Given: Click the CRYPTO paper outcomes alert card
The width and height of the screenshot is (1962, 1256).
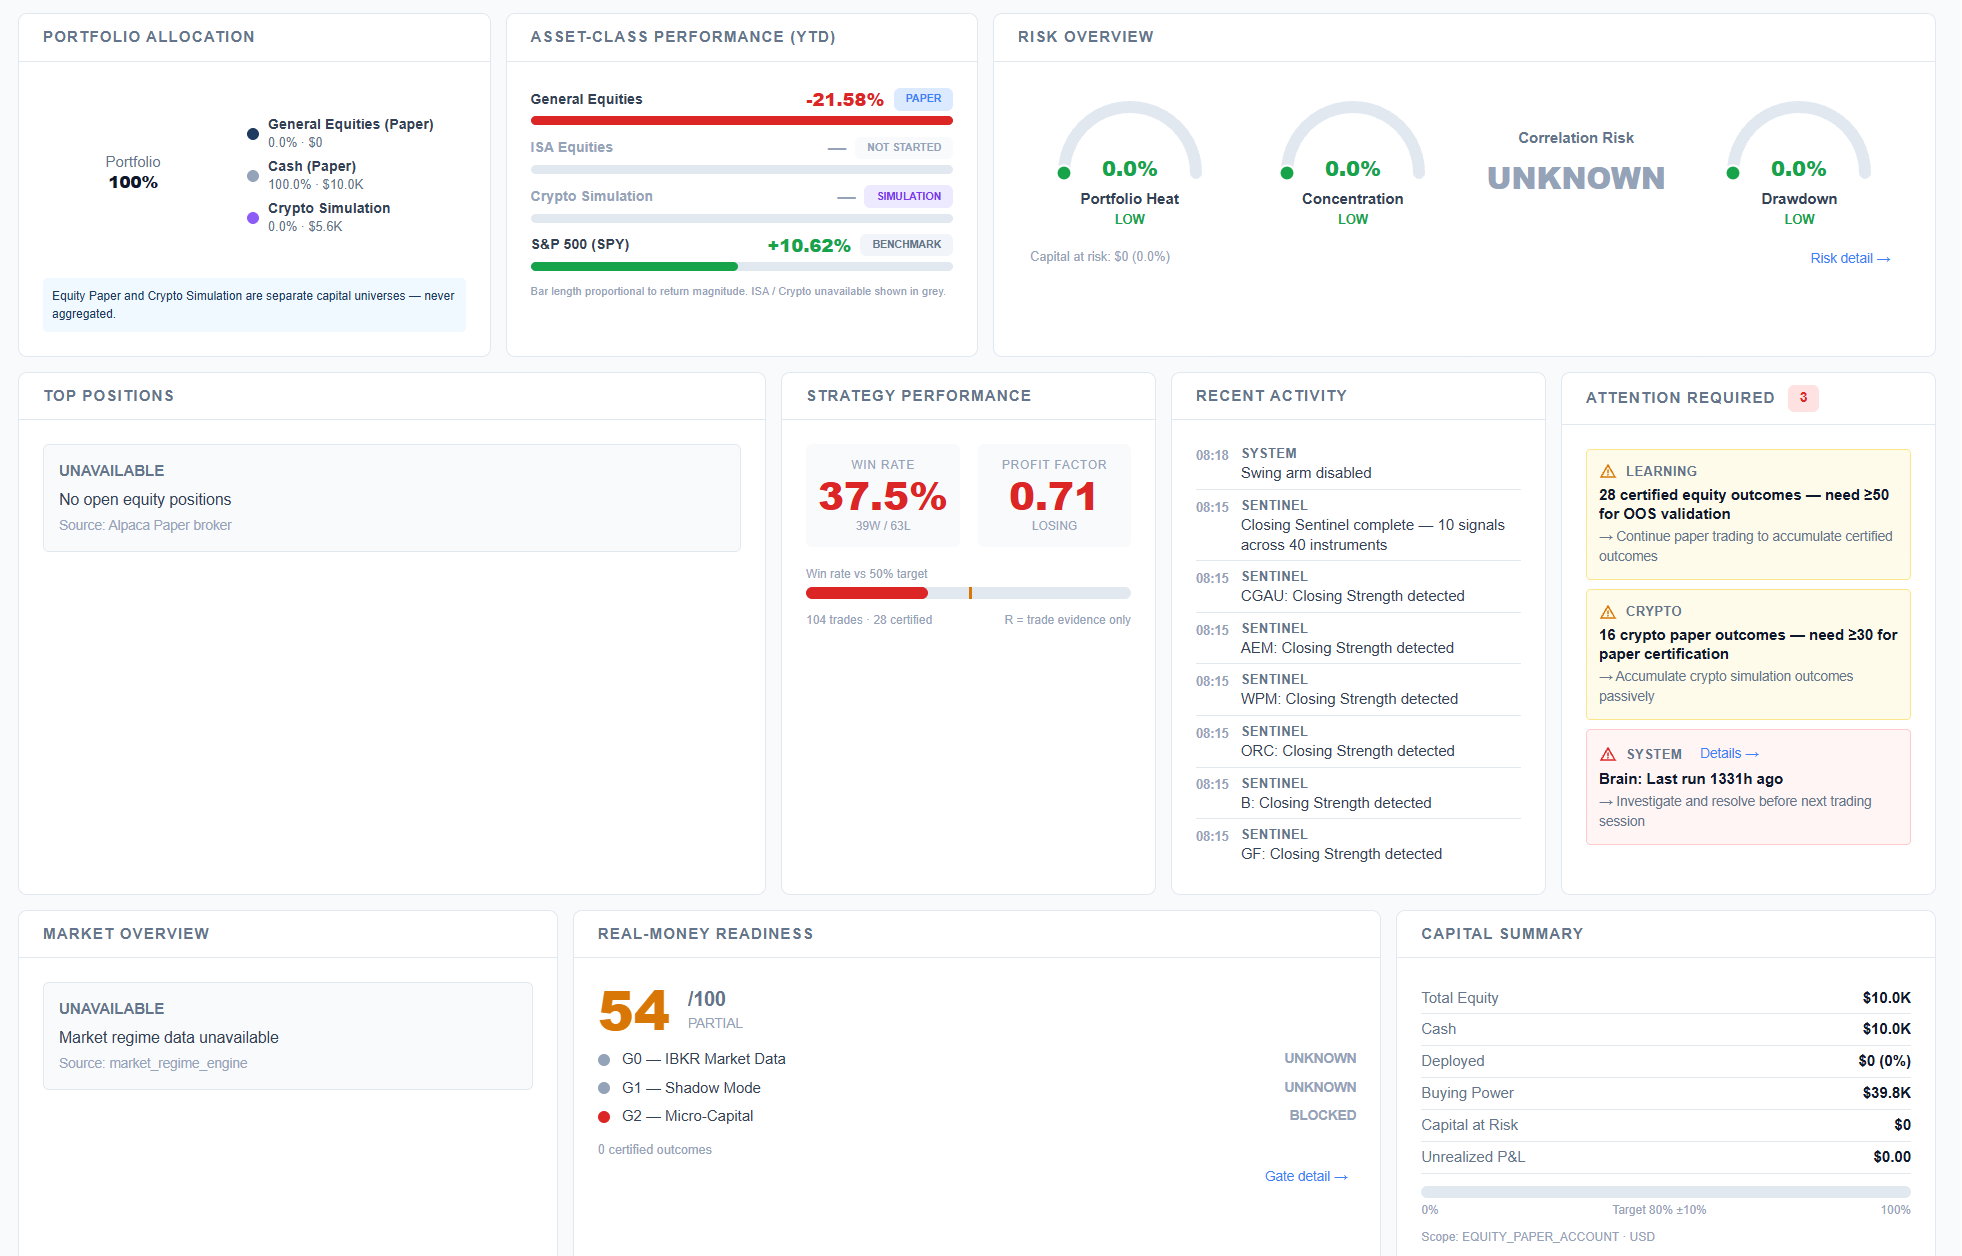Looking at the screenshot, I should coord(1748,654).
